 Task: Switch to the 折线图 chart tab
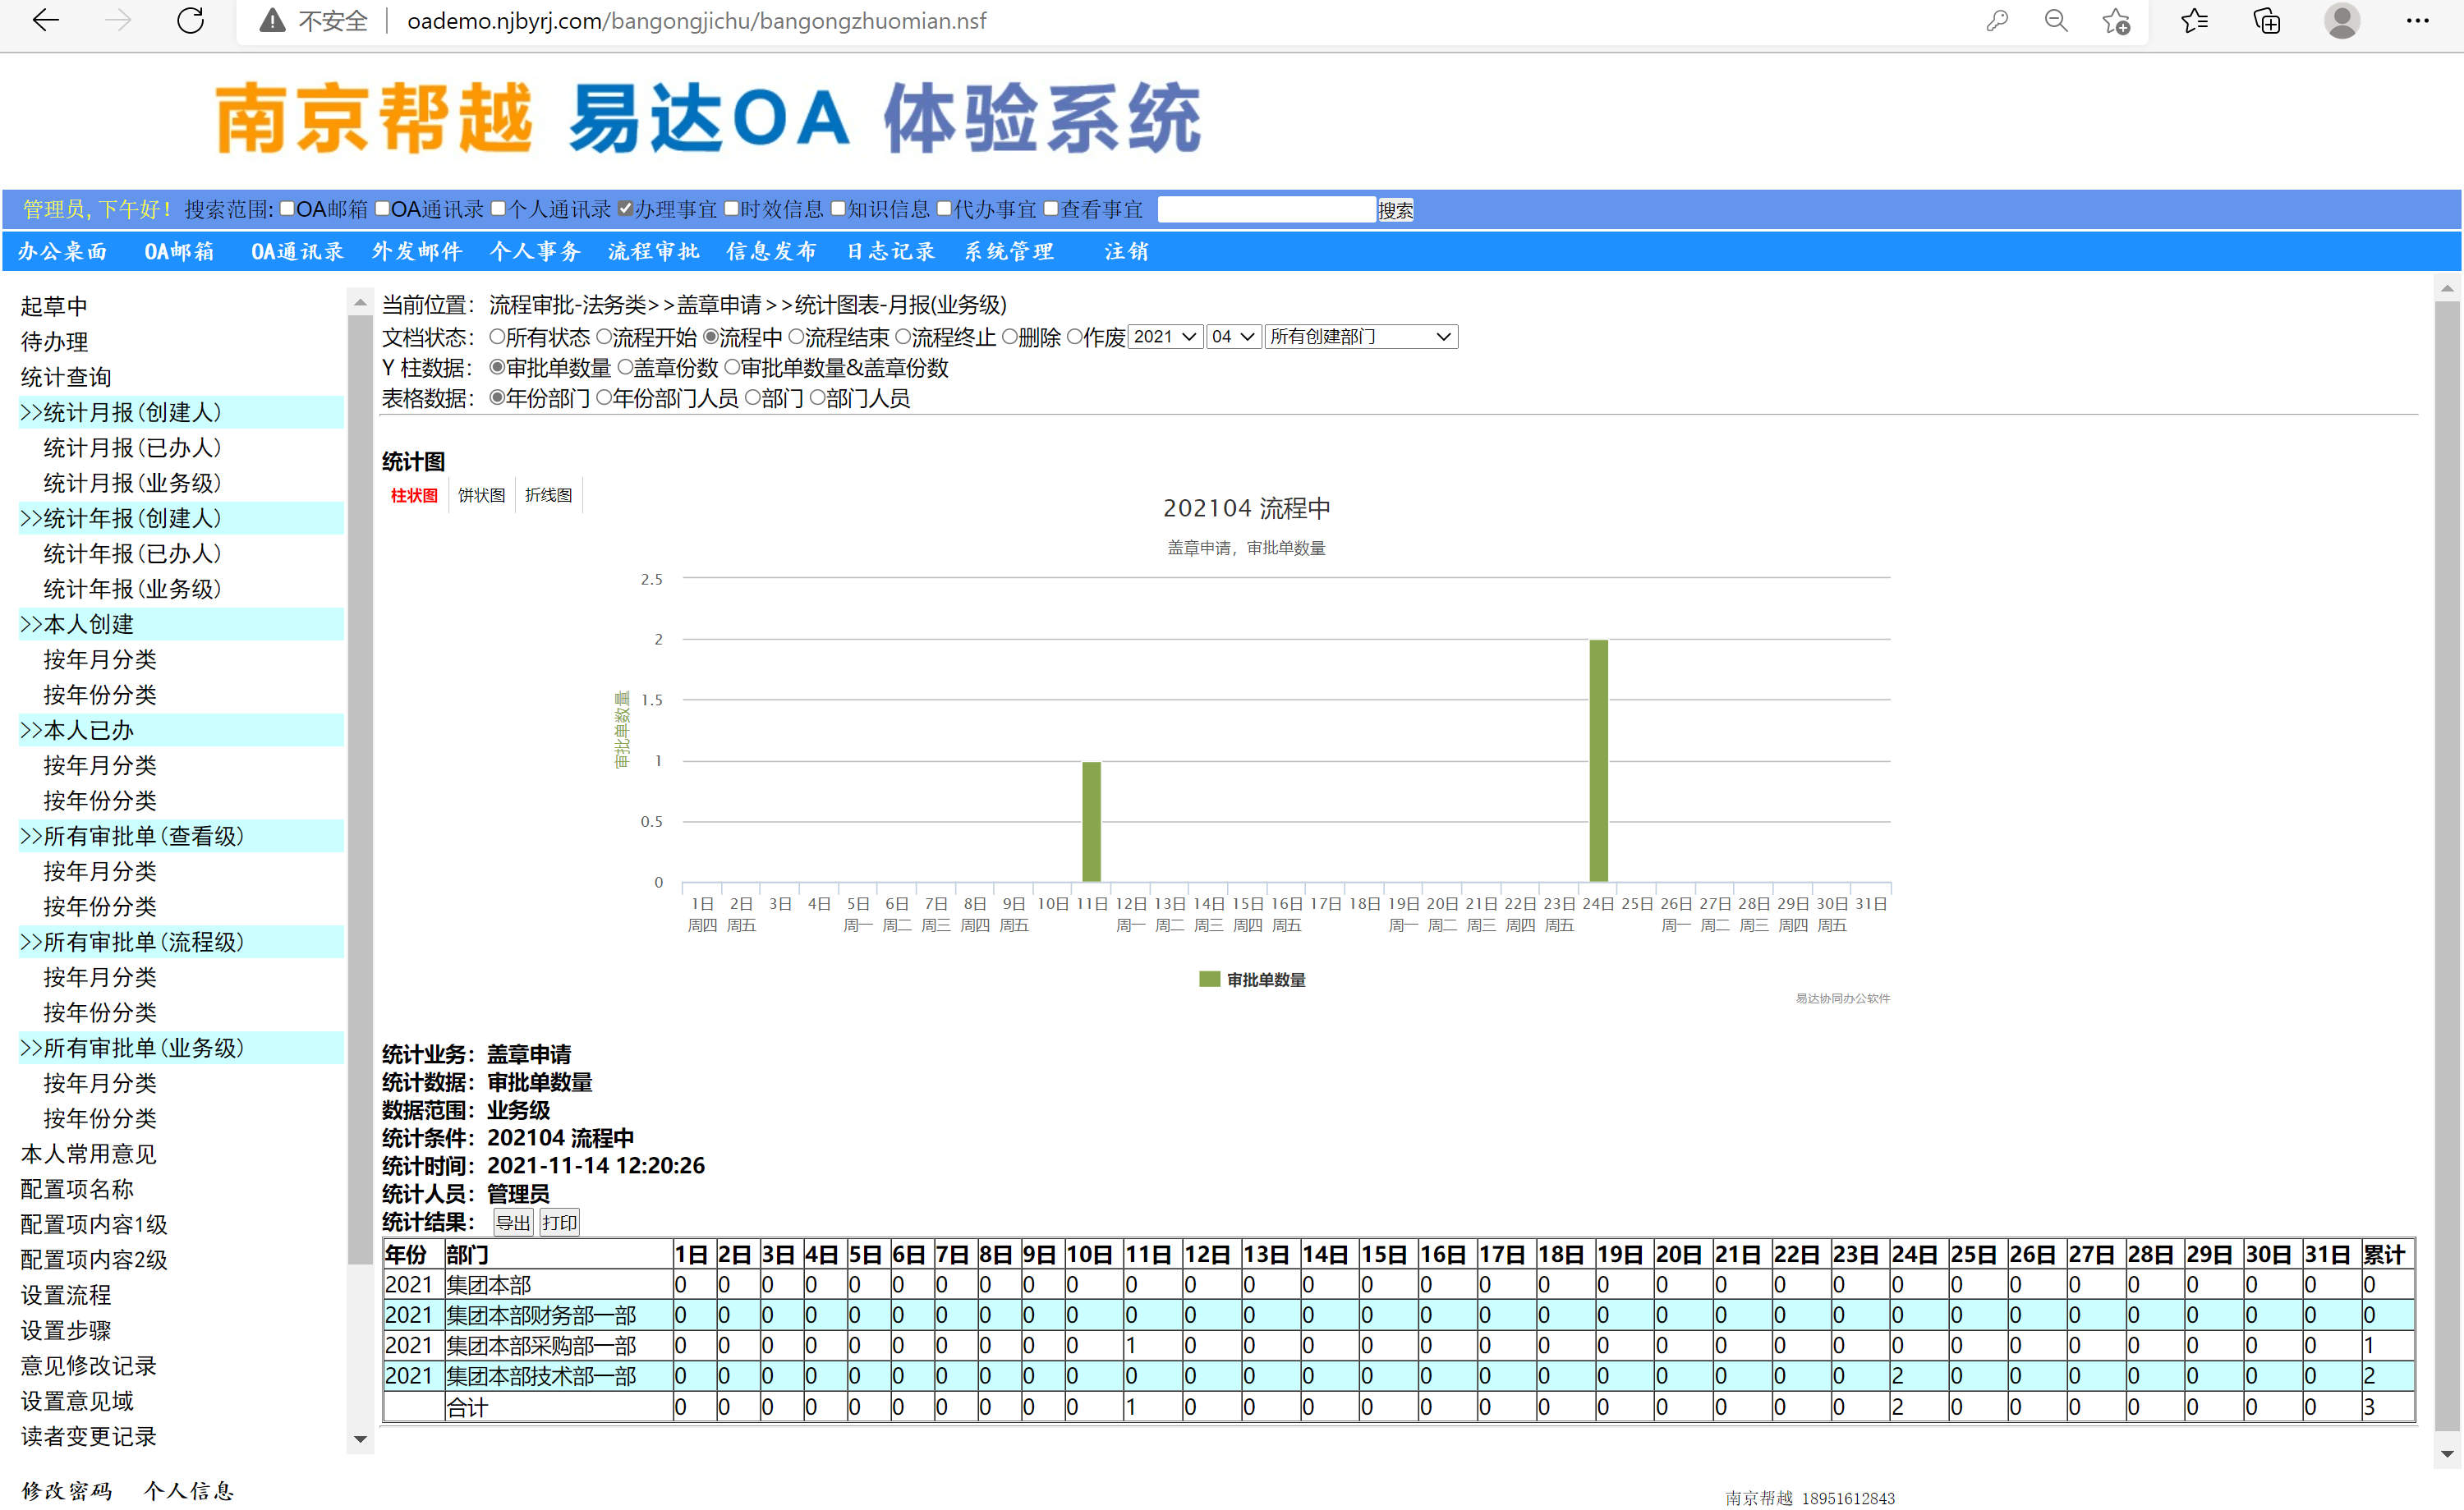[548, 495]
